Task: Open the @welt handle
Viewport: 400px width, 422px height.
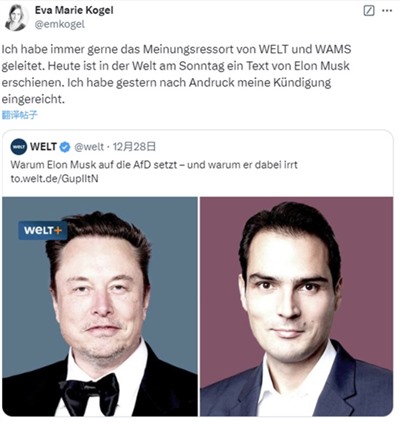Action: 89,147
